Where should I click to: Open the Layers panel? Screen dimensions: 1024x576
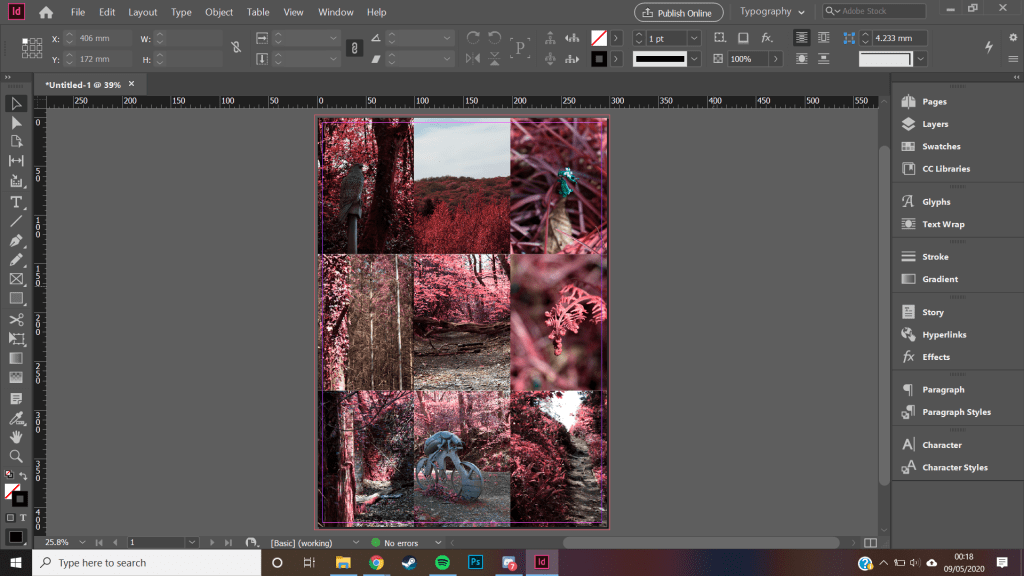pyautogui.click(x=934, y=124)
